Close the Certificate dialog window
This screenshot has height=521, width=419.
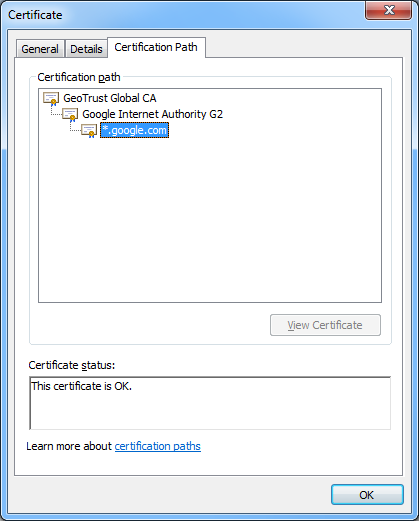(388, 10)
